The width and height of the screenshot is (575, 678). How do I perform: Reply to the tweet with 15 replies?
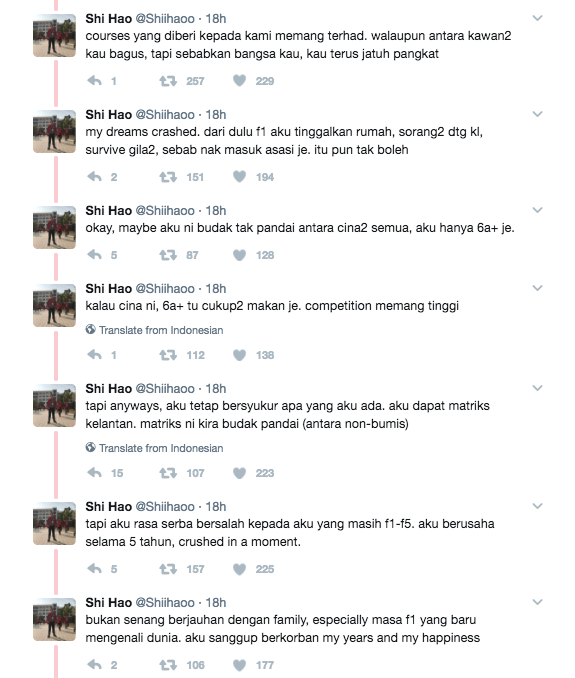tap(94, 473)
